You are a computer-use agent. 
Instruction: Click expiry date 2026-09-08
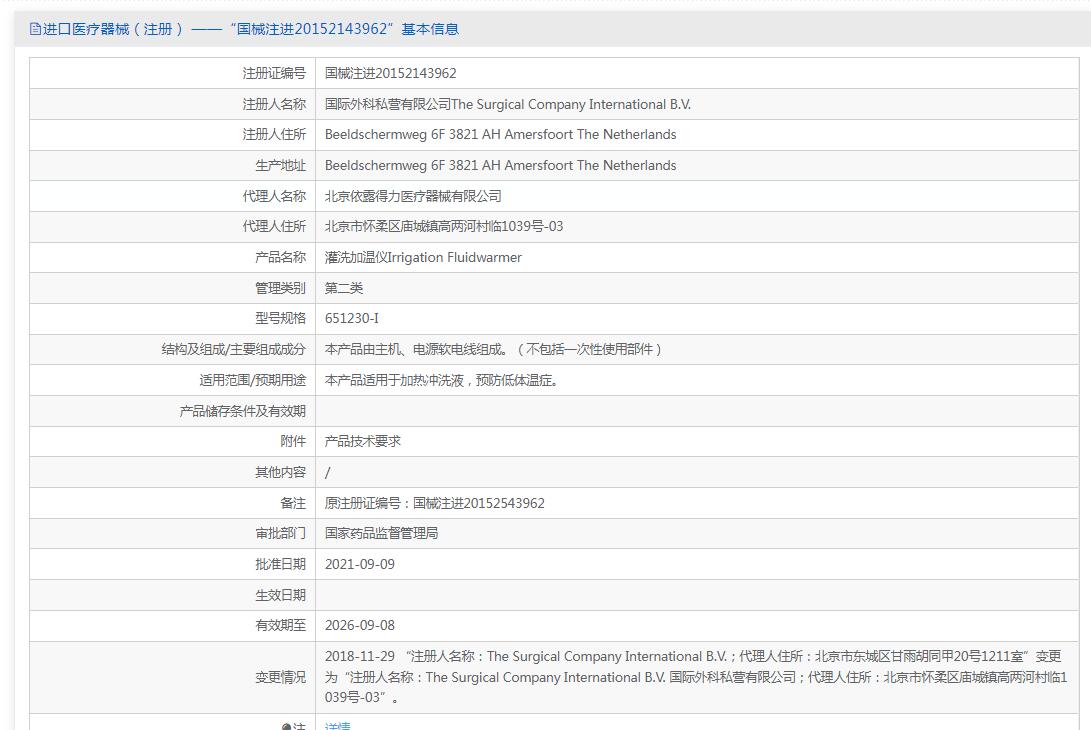(x=360, y=626)
